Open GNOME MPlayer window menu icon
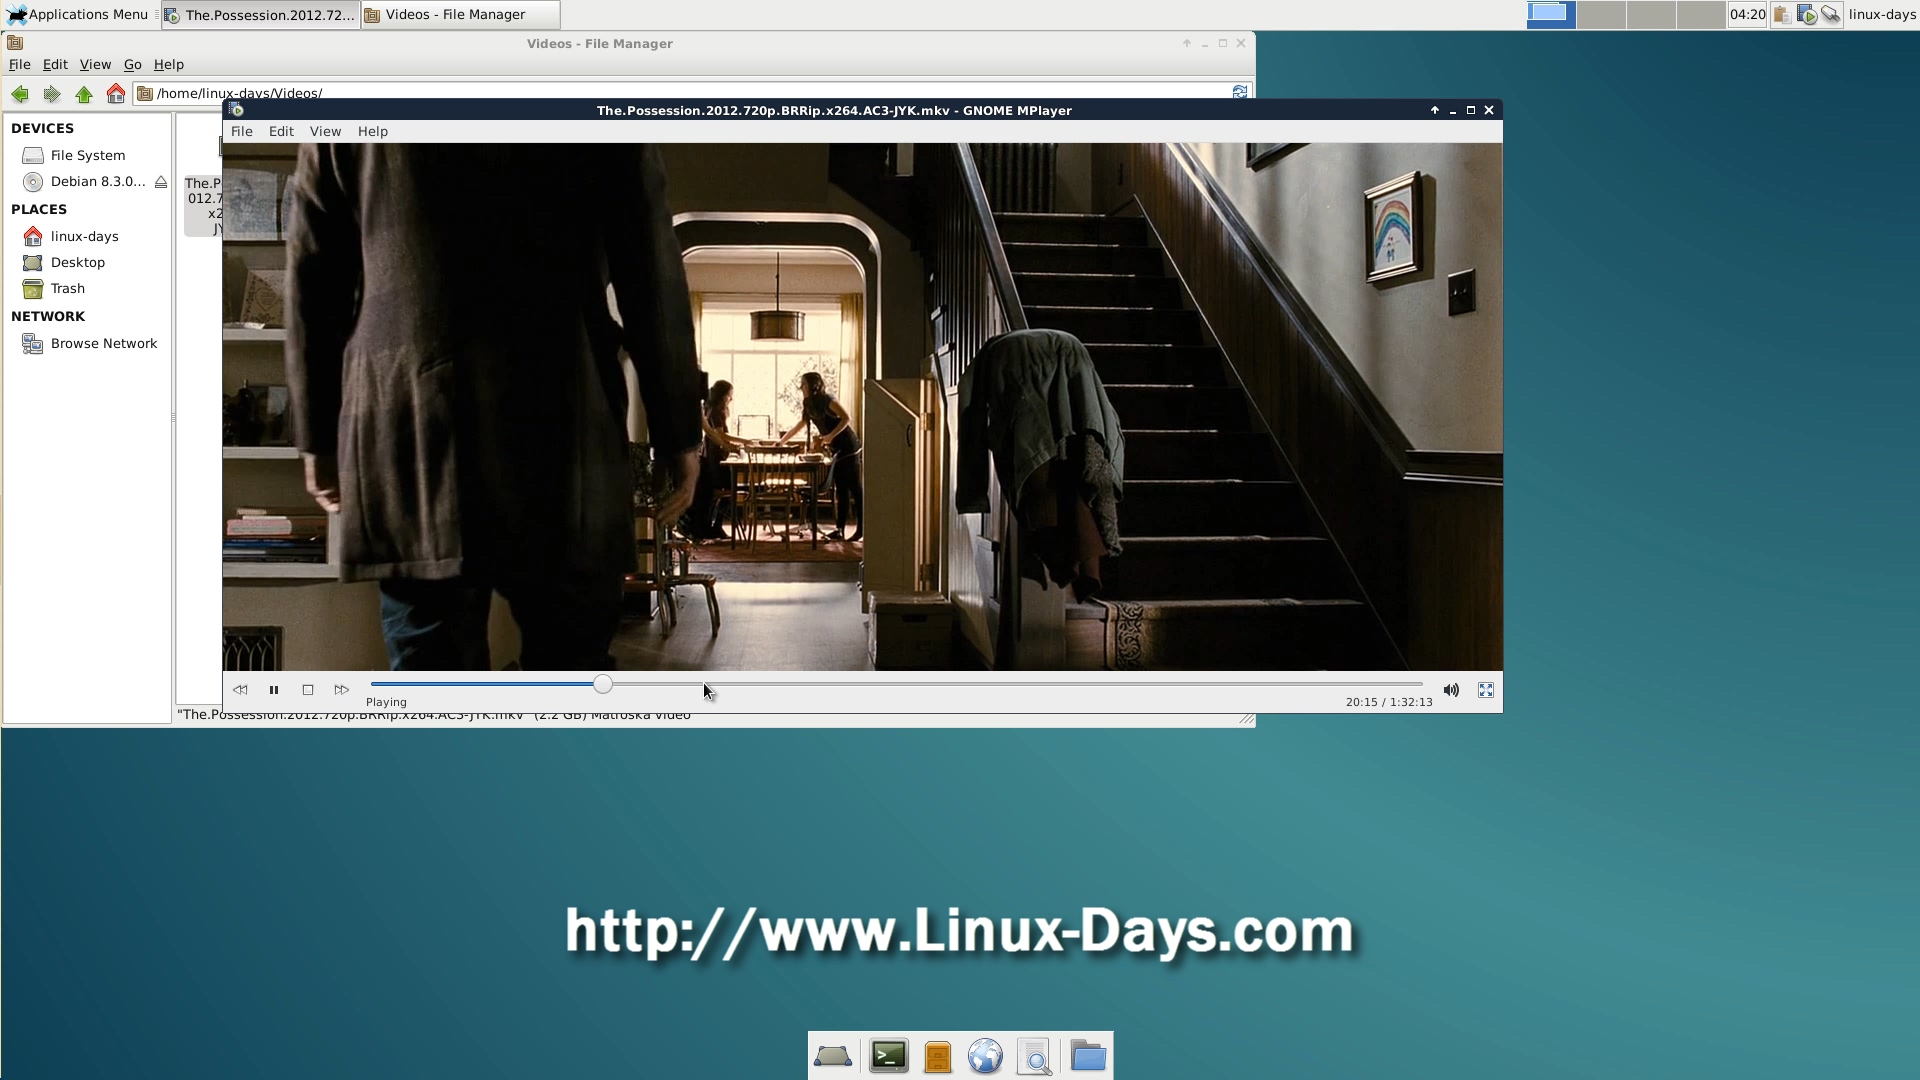 click(236, 110)
